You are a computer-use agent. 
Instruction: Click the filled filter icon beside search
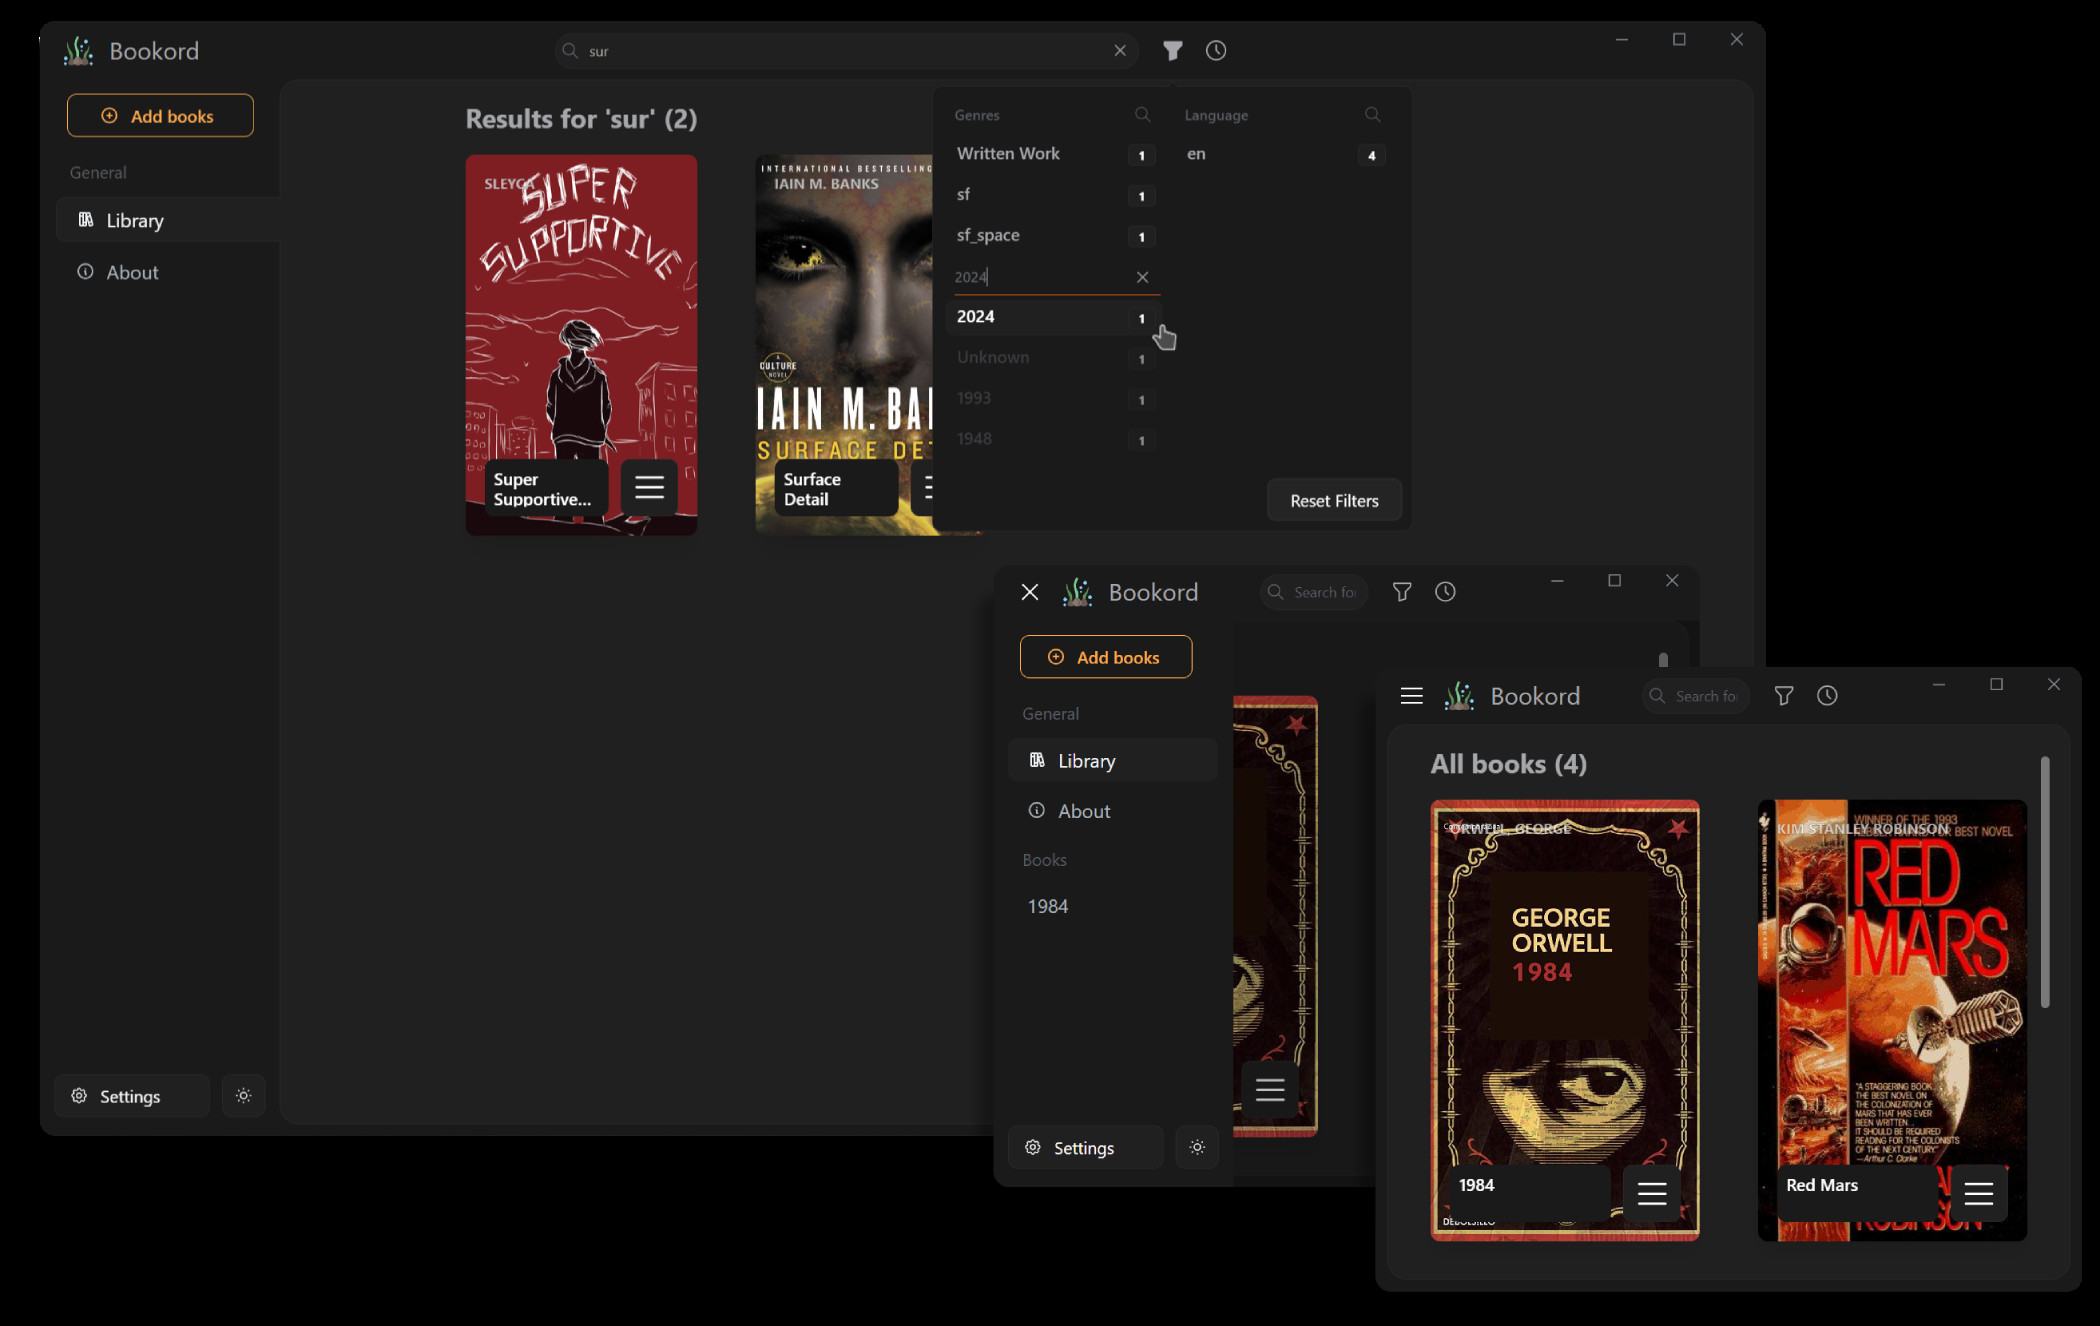click(x=1173, y=51)
